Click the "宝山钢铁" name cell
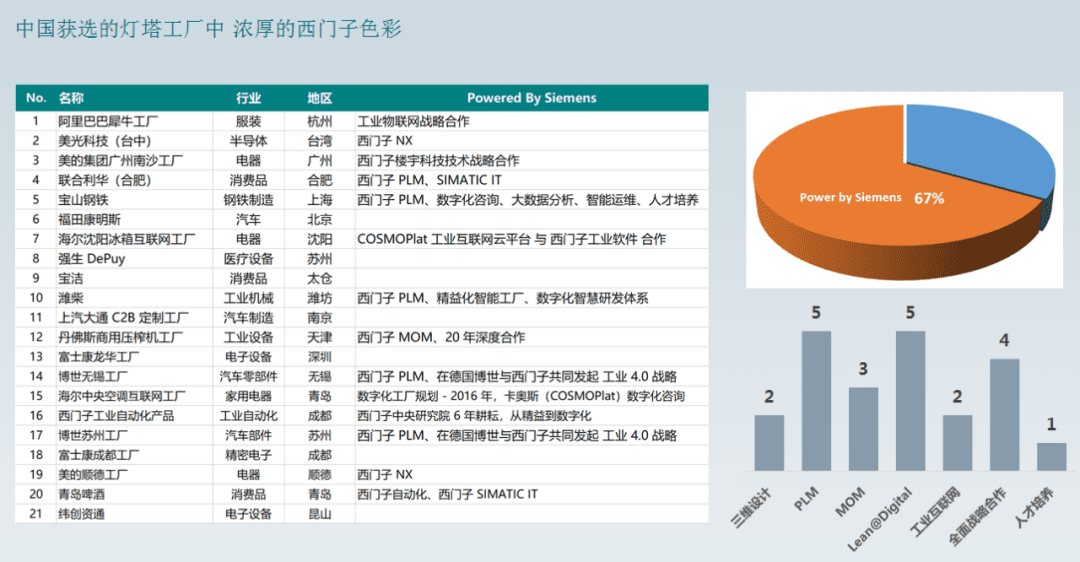Viewport: 1080px width, 562px height. pyautogui.click(x=82, y=200)
